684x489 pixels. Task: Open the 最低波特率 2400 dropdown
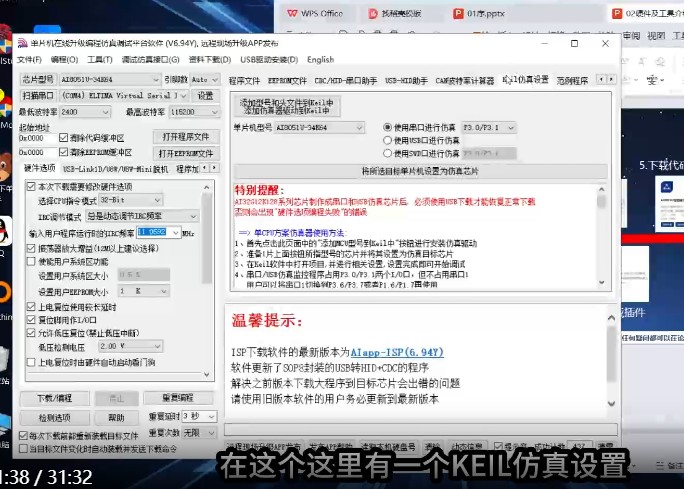[x=85, y=112]
